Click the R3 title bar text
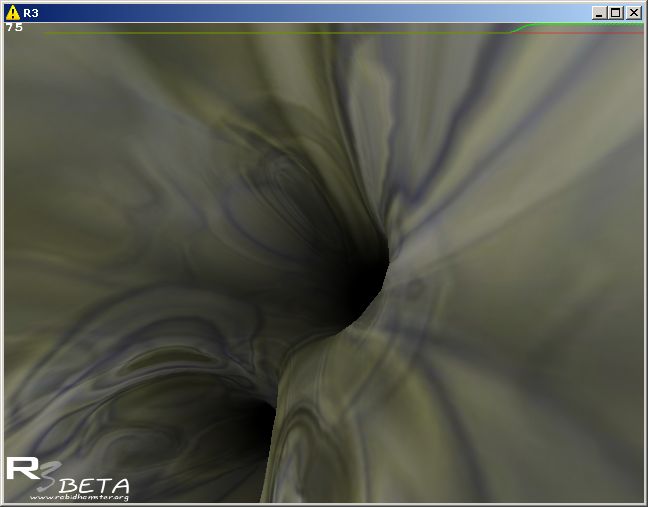 (x=30, y=13)
